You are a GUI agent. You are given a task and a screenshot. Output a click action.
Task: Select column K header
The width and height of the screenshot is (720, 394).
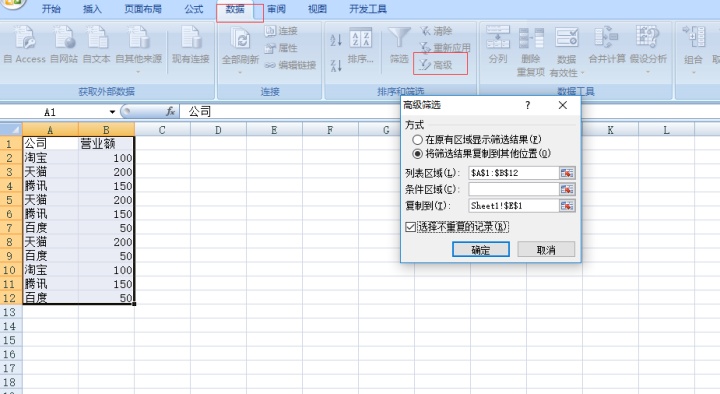coord(610,130)
